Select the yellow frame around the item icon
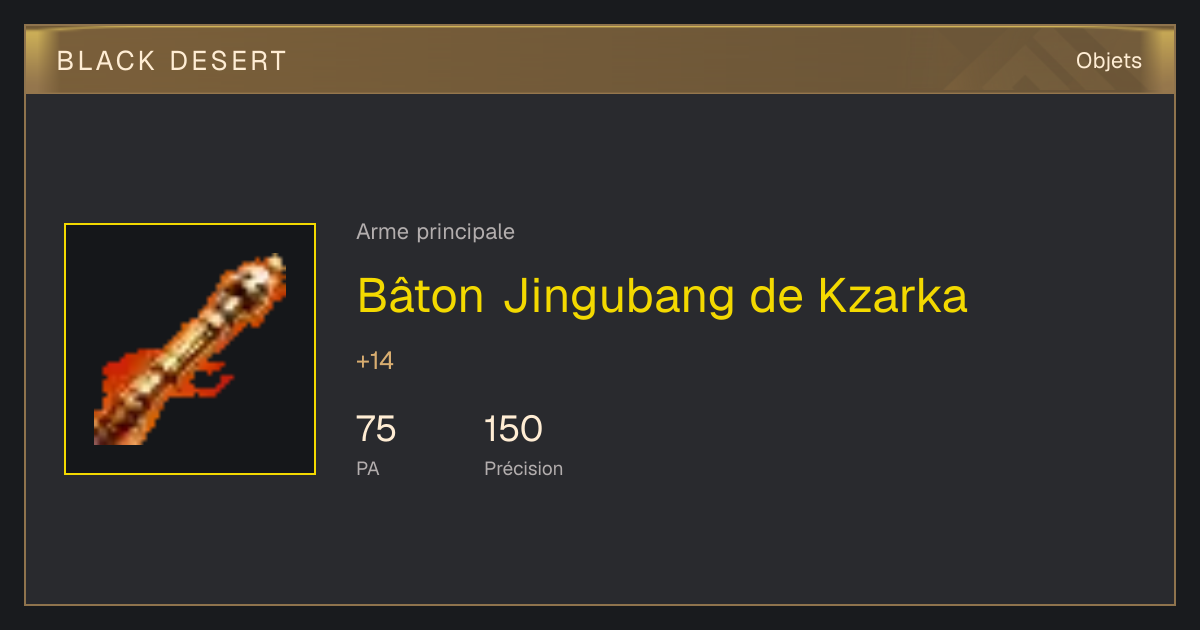This screenshot has height=630, width=1200. click(x=190, y=349)
